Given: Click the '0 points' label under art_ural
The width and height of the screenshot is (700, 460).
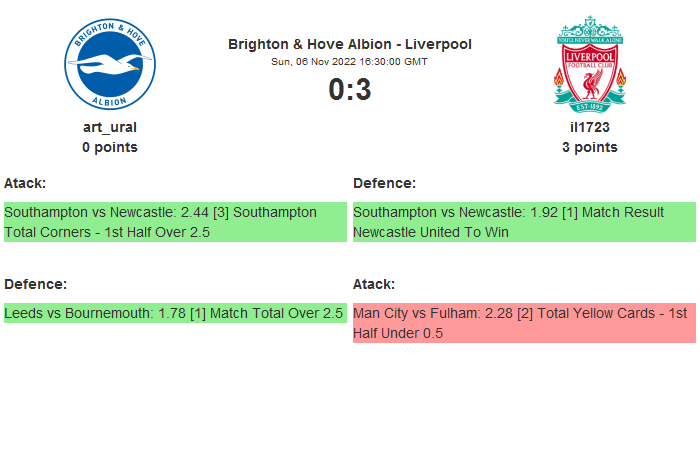Looking at the screenshot, I should click(109, 147).
